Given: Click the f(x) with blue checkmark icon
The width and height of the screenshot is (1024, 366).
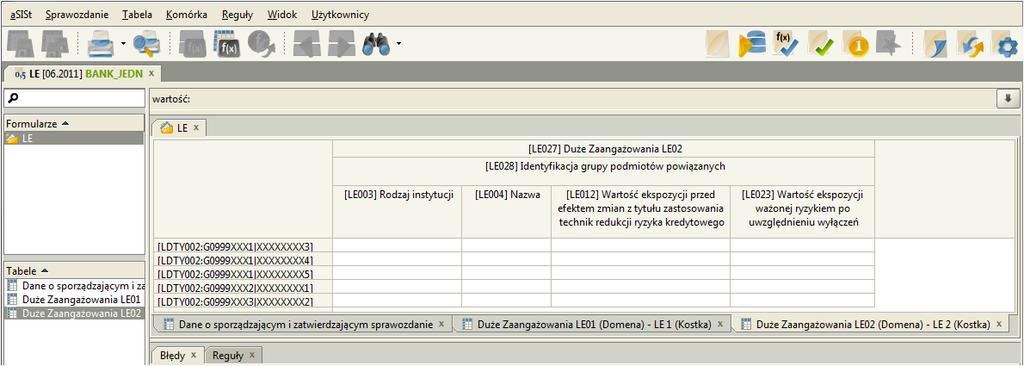Looking at the screenshot, I should (786, 44).
